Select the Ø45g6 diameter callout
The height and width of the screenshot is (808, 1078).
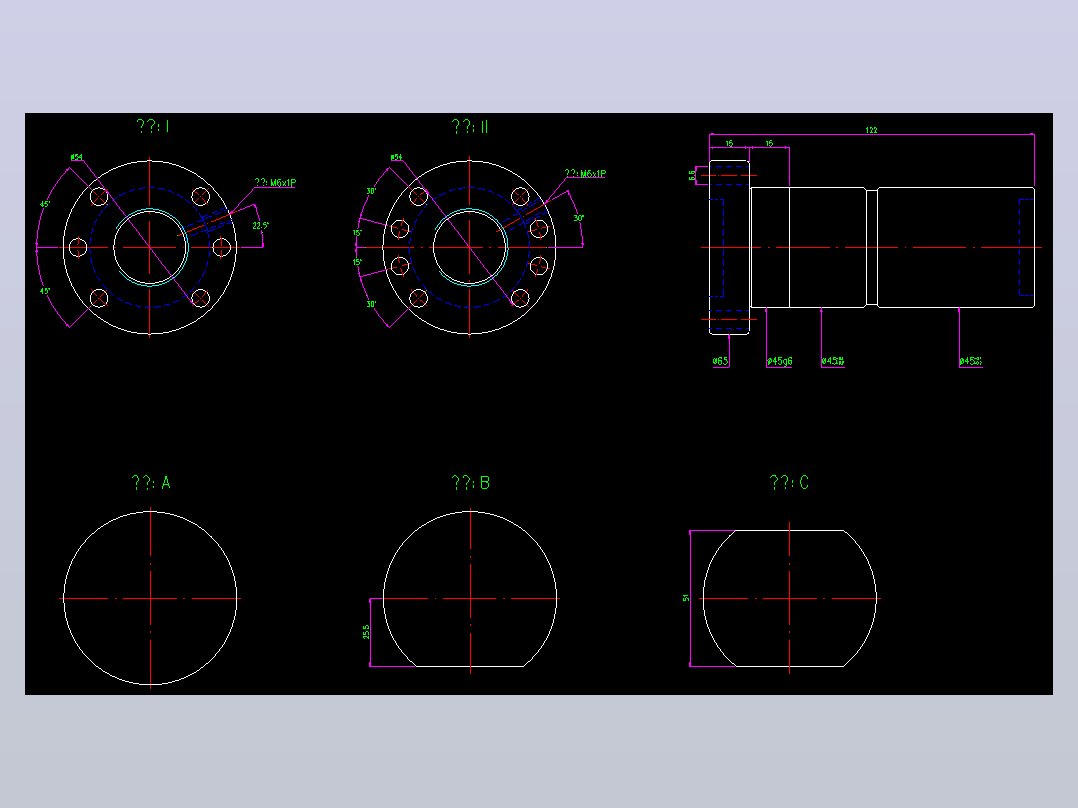(x=780, y=361)
